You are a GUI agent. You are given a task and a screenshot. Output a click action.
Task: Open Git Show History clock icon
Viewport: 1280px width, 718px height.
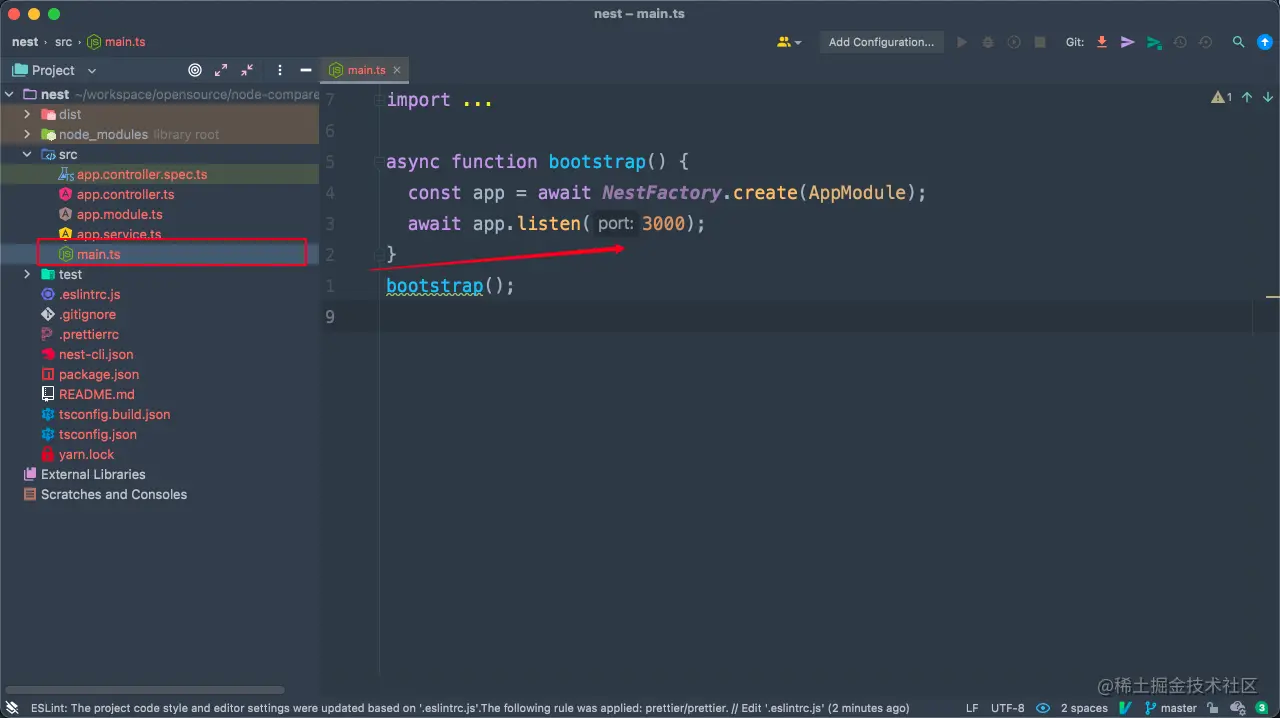[1180, 42]
